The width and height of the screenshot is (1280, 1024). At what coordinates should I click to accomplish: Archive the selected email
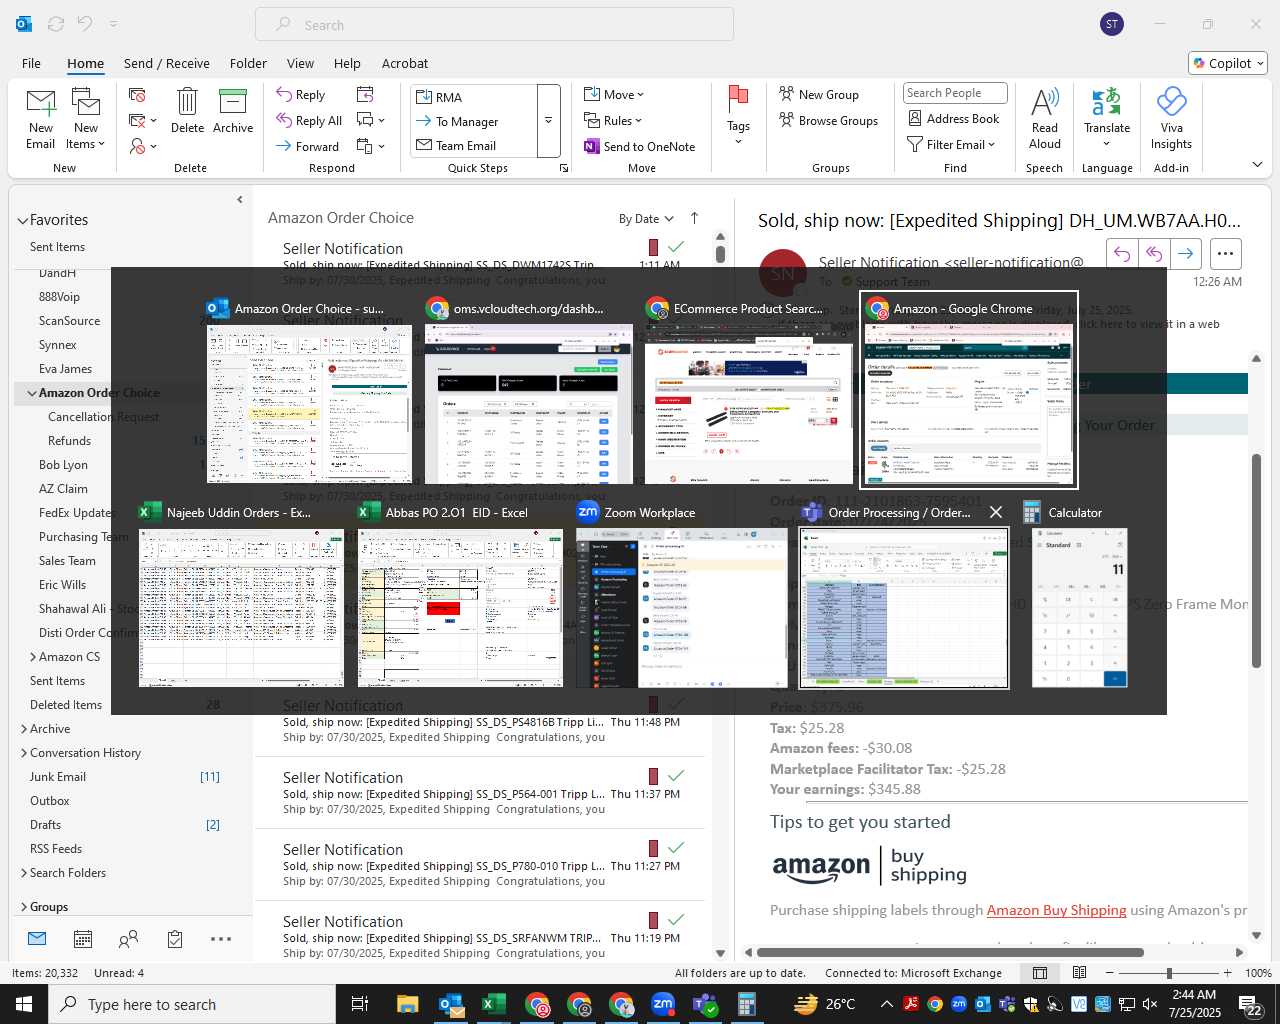click(233, 110)
